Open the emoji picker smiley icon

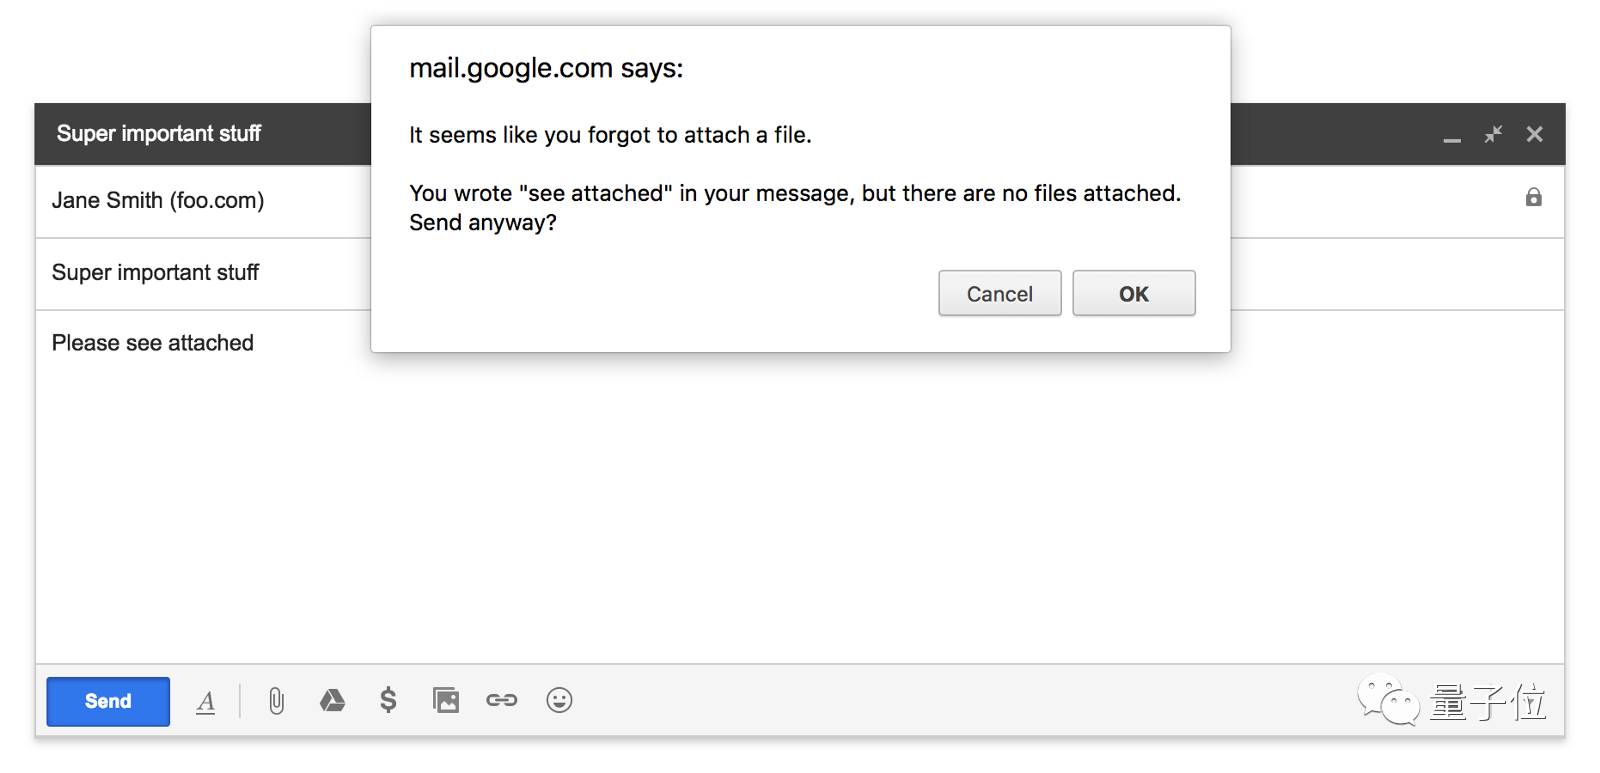tap(559, 700)
